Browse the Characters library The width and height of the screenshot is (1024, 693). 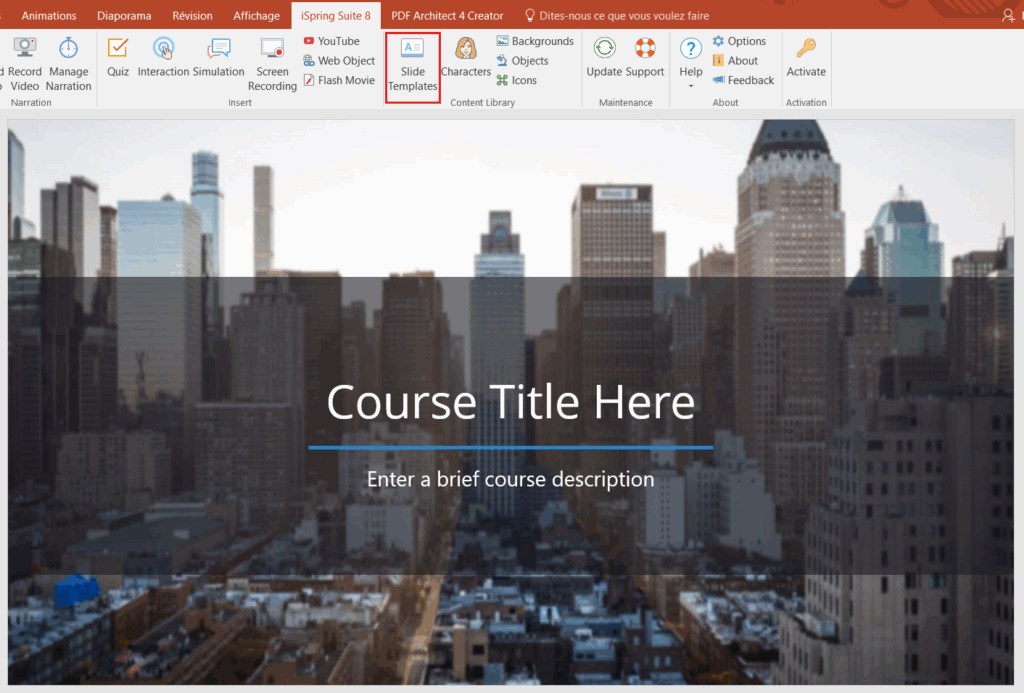tap(465, 57)
